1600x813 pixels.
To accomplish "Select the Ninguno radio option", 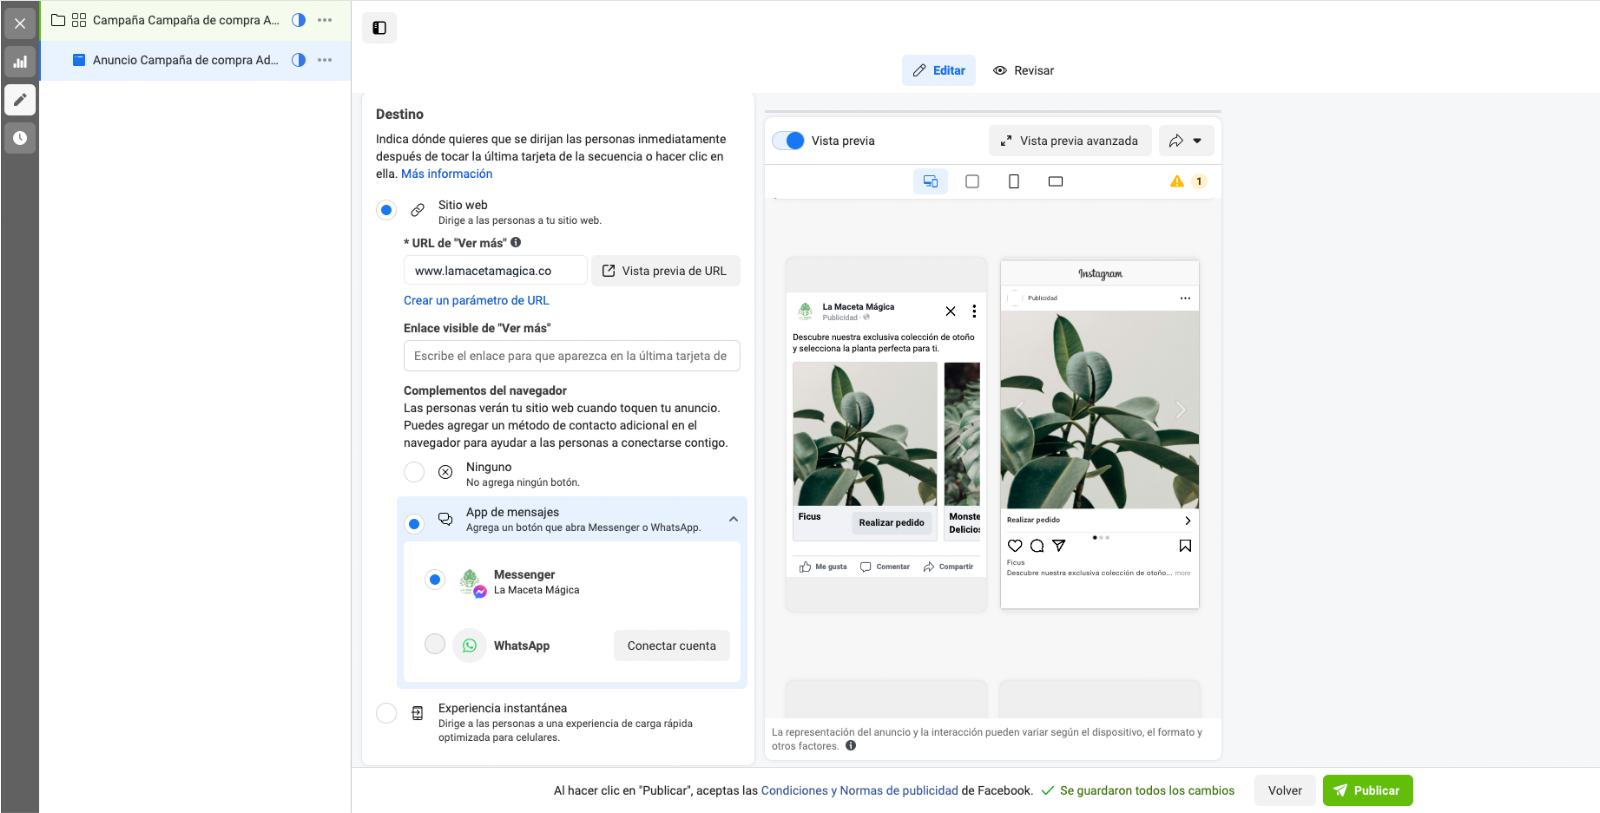I will (x=414, y=472).
